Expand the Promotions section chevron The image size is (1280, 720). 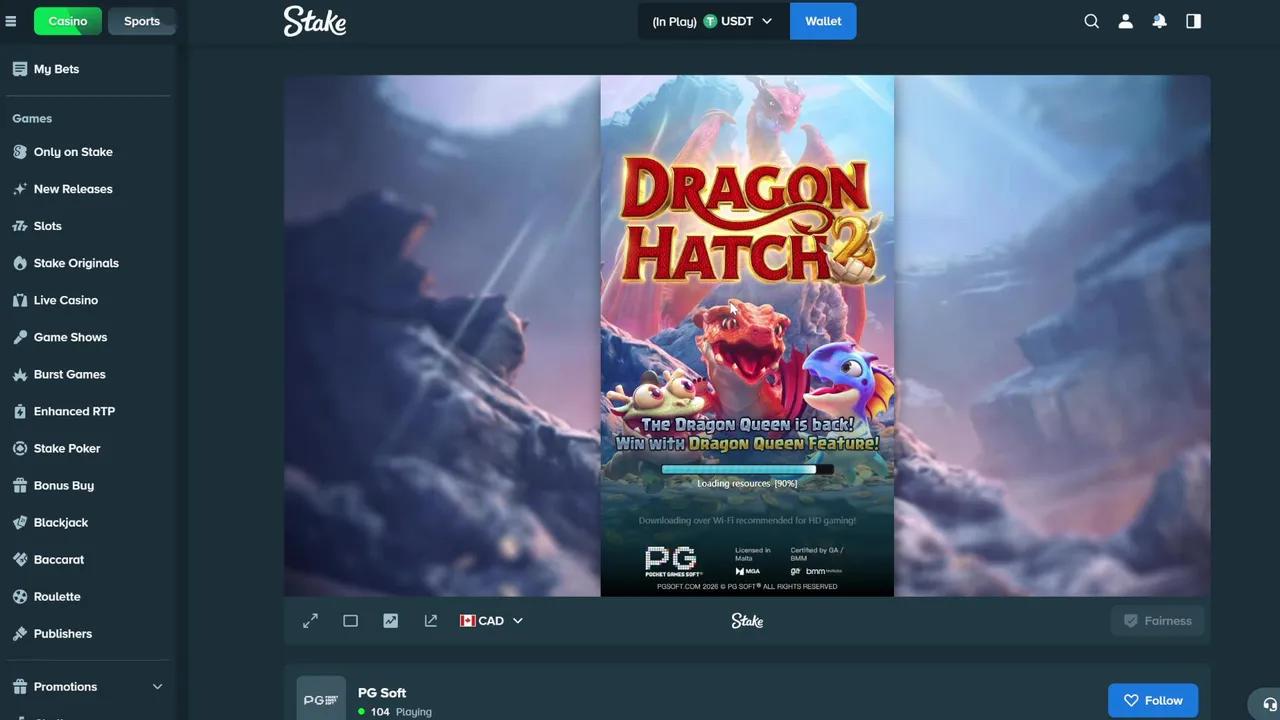(157, 687)
